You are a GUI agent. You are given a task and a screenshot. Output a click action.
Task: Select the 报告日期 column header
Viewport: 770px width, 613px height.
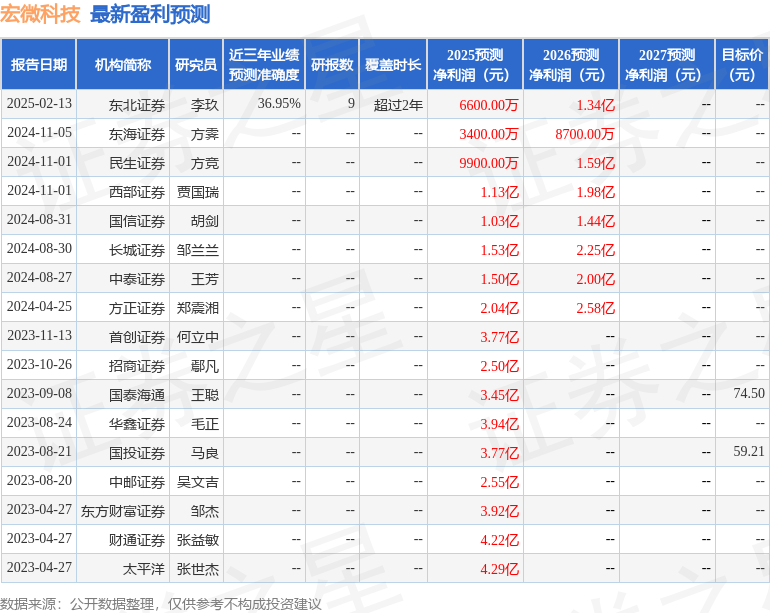[39, 64]
